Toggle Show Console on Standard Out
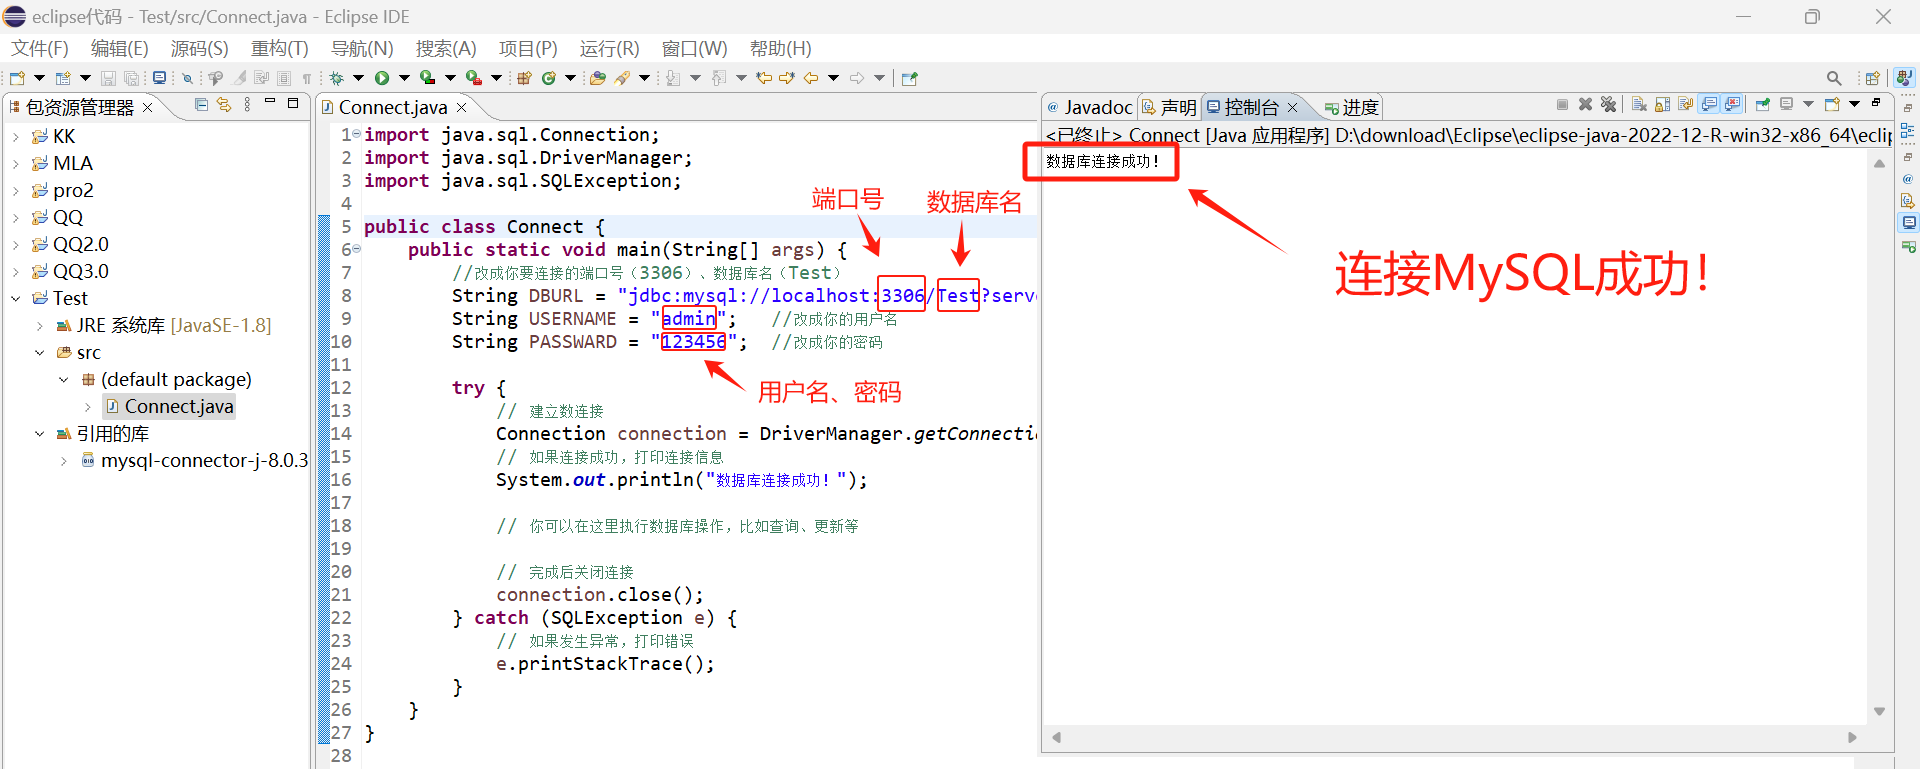The image size is (1920, 769). 1709,104
